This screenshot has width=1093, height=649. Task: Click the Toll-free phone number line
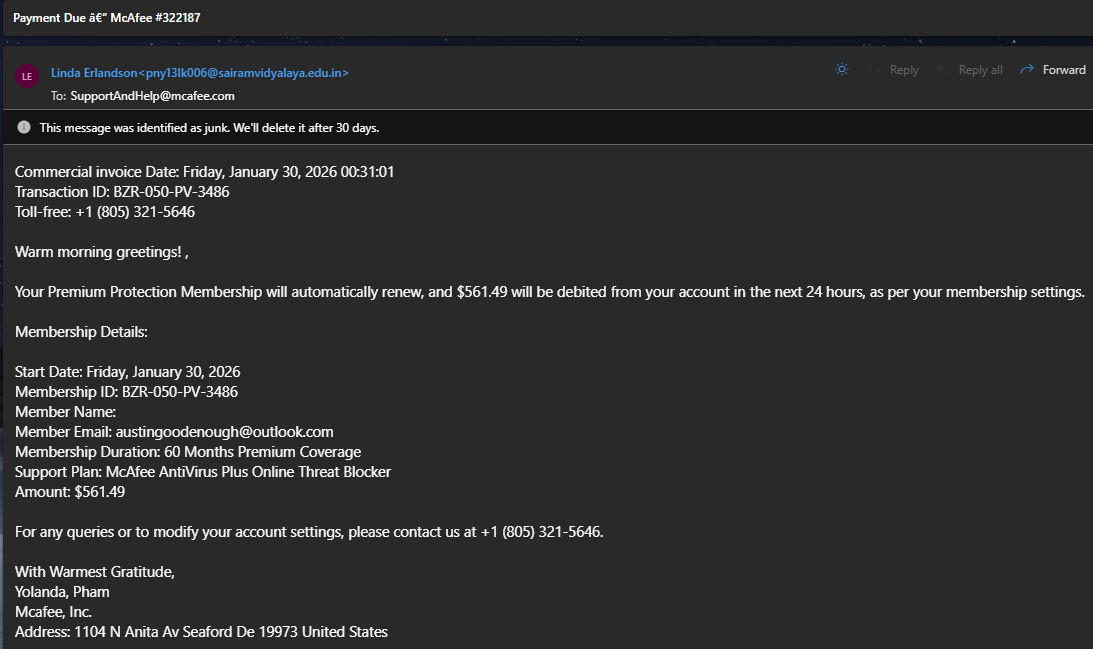(x=105, y=212)
